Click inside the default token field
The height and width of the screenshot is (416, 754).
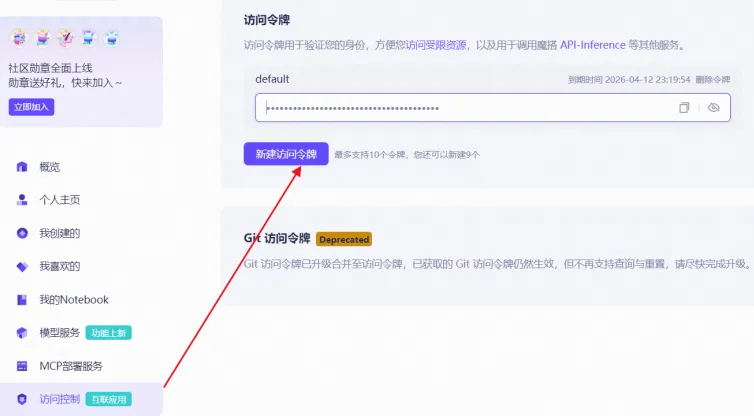coord(493,108)
